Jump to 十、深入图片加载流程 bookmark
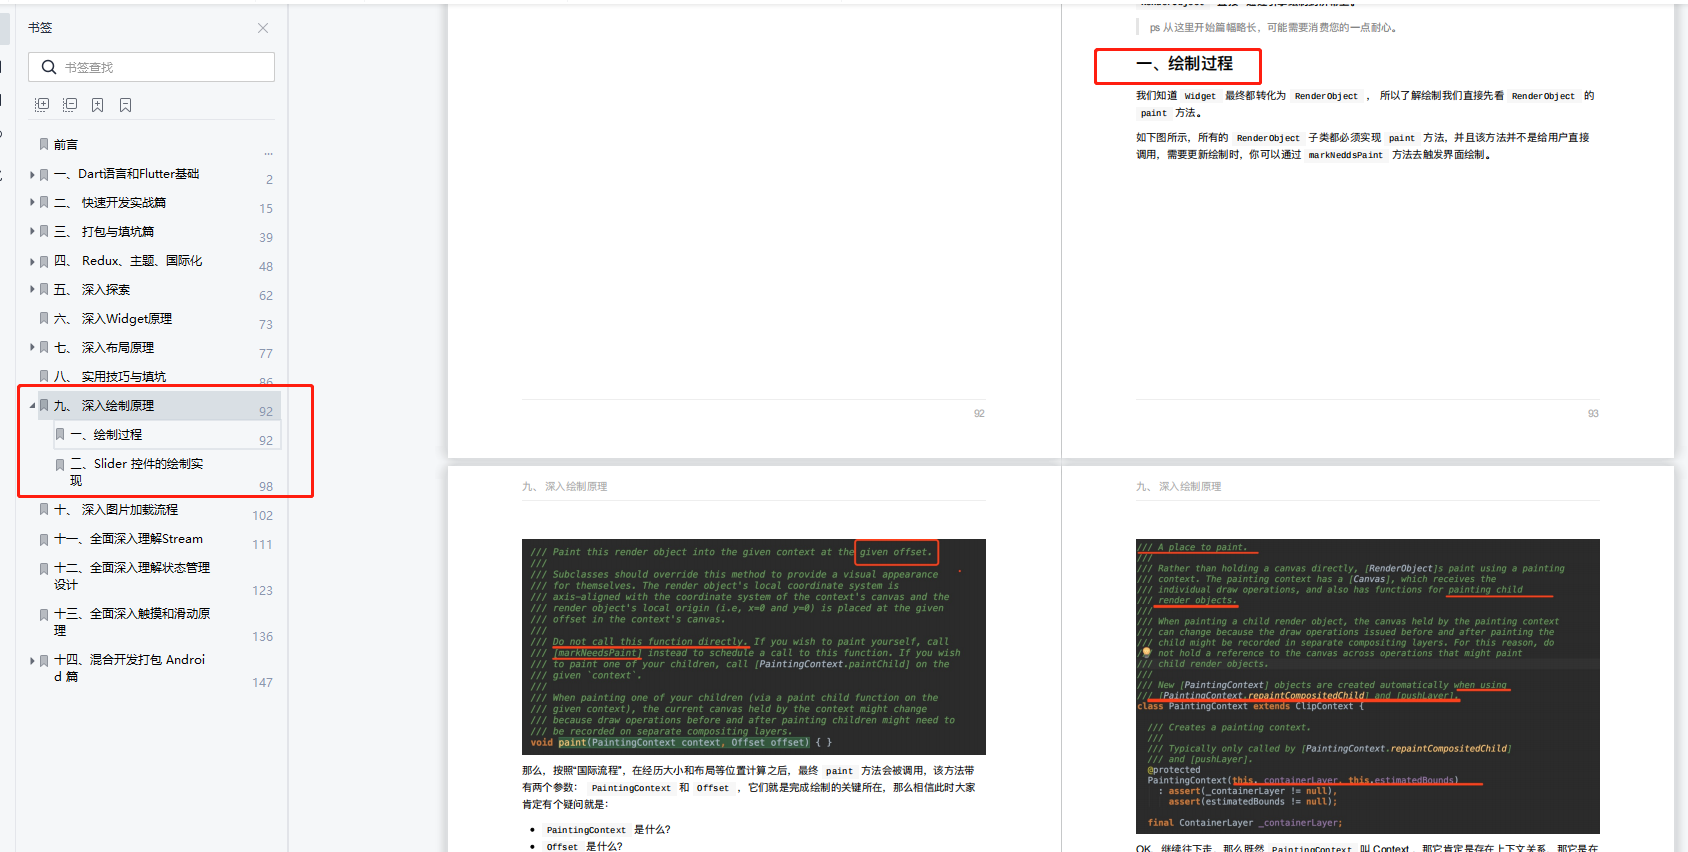Image resolution: width=1688 pixels, height=852 pixels. click(116, 510)
